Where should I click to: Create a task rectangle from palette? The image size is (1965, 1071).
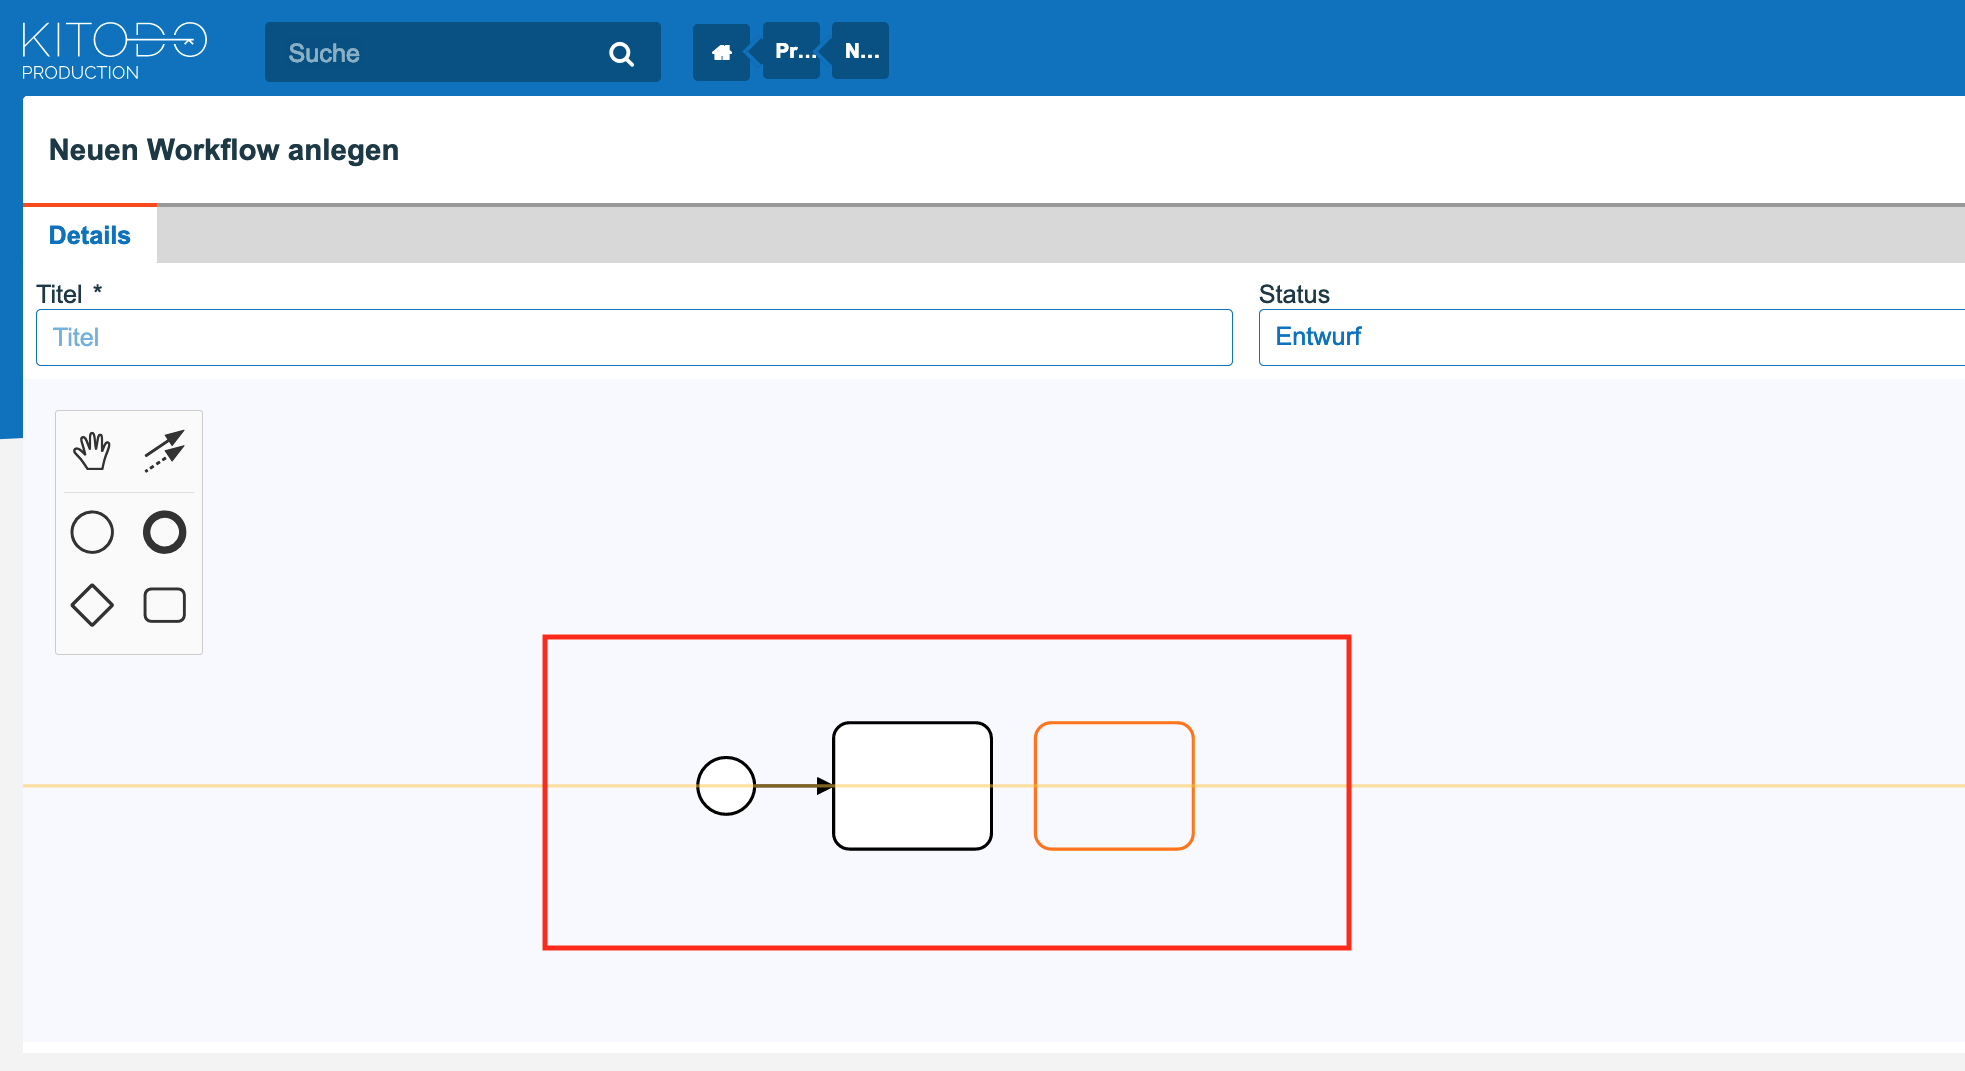click(x=165, y=605)
